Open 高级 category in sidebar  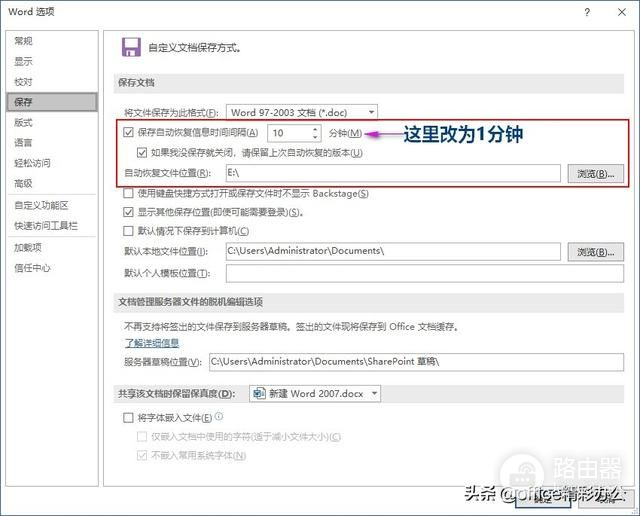coord(52,183)
